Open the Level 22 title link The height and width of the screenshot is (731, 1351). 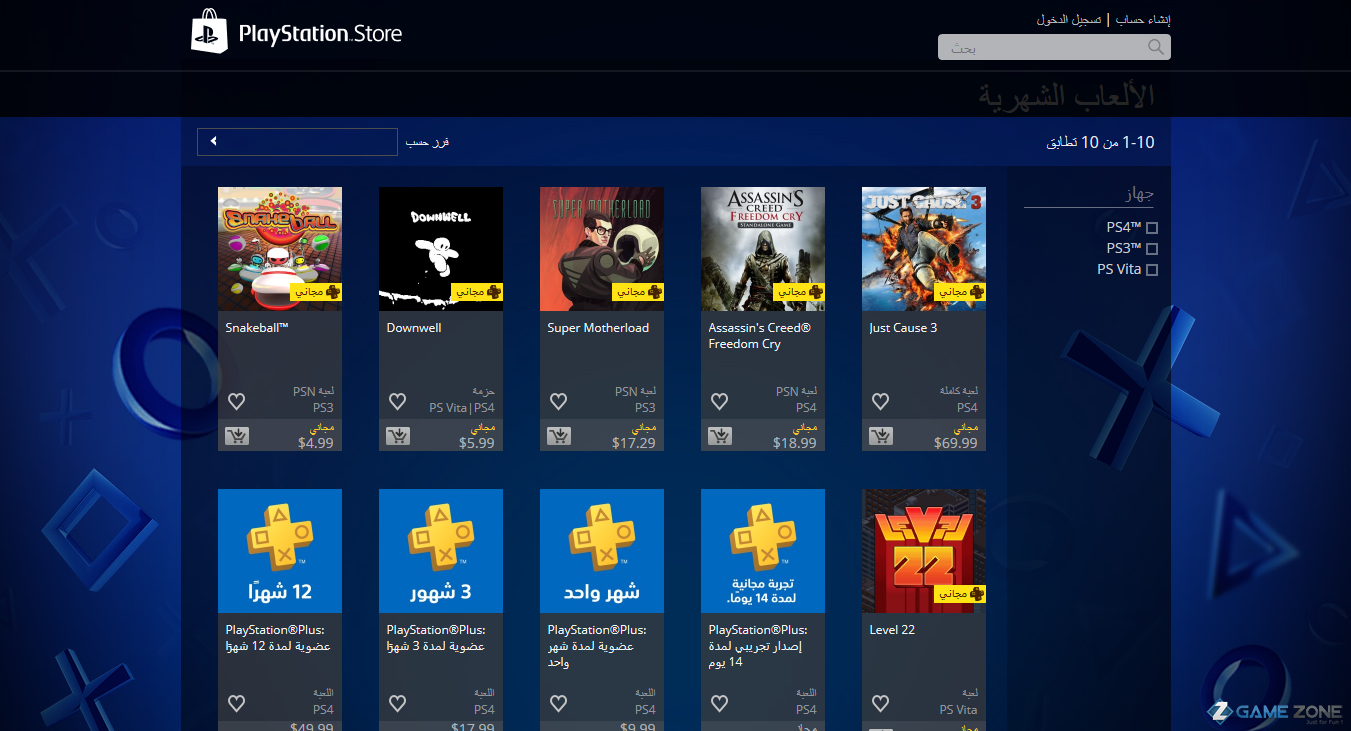click(x=892, y=630)
